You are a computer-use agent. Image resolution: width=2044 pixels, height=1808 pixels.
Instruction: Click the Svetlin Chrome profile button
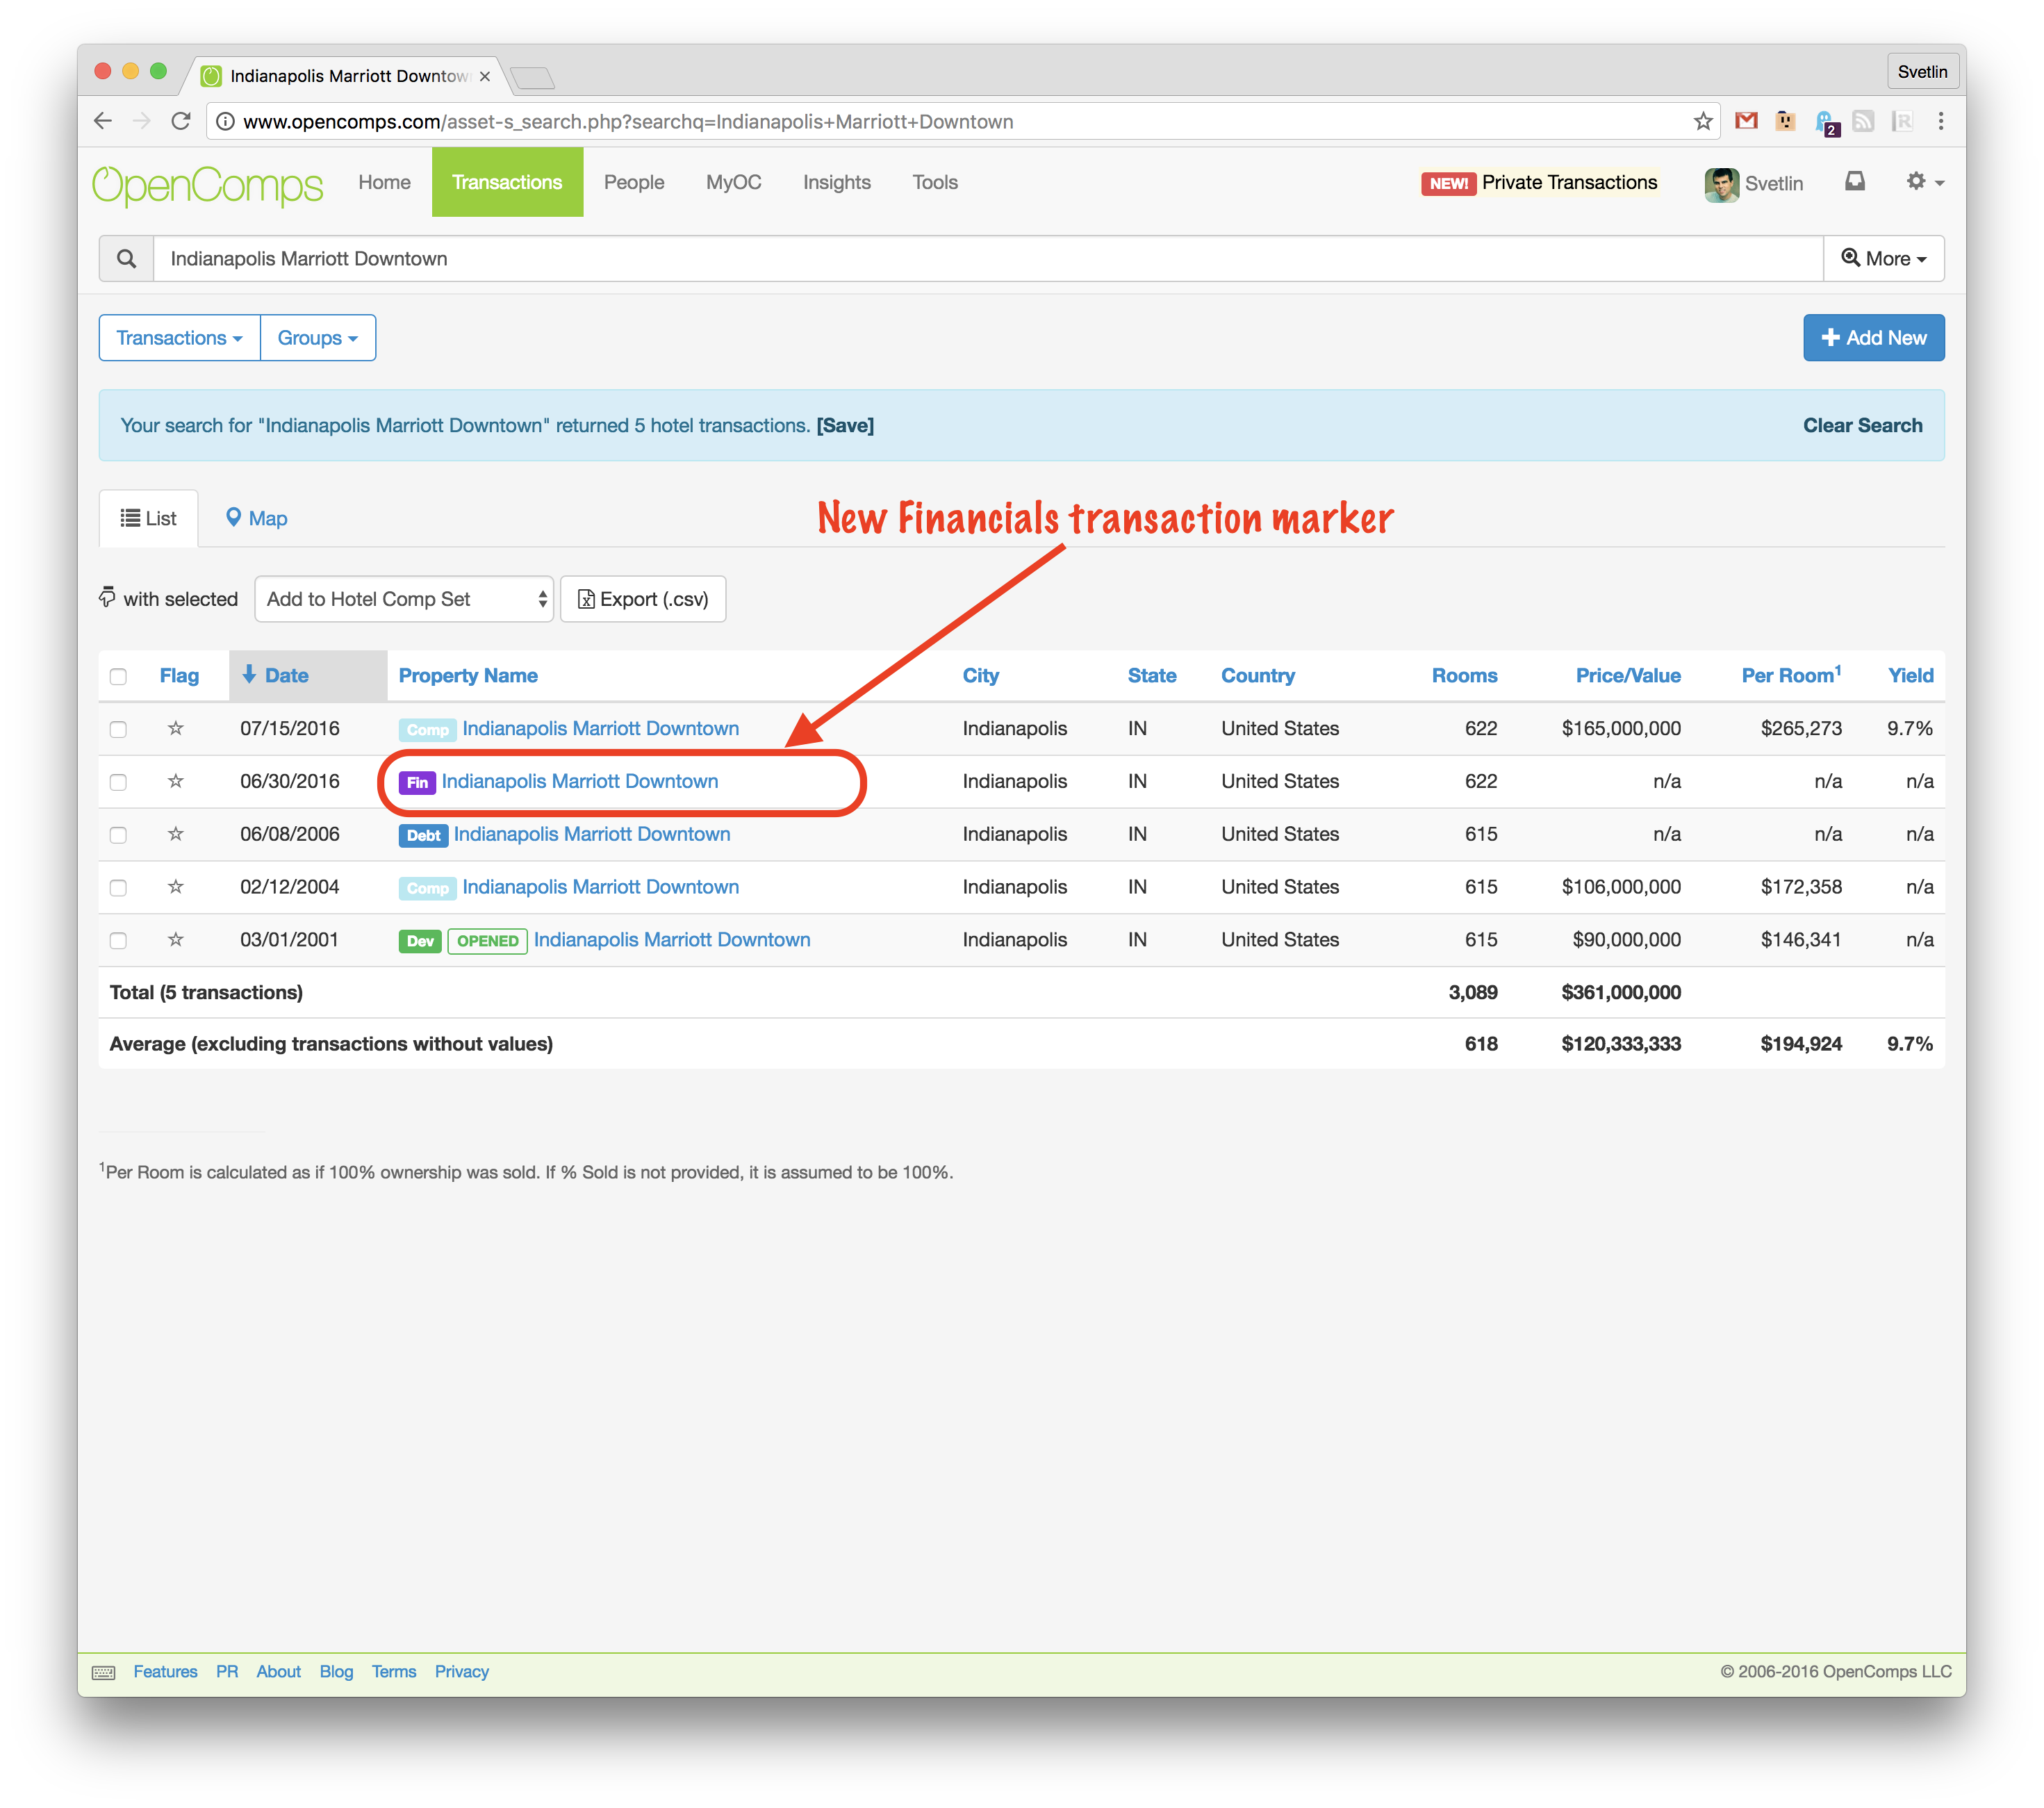[x=1922, y=72]
